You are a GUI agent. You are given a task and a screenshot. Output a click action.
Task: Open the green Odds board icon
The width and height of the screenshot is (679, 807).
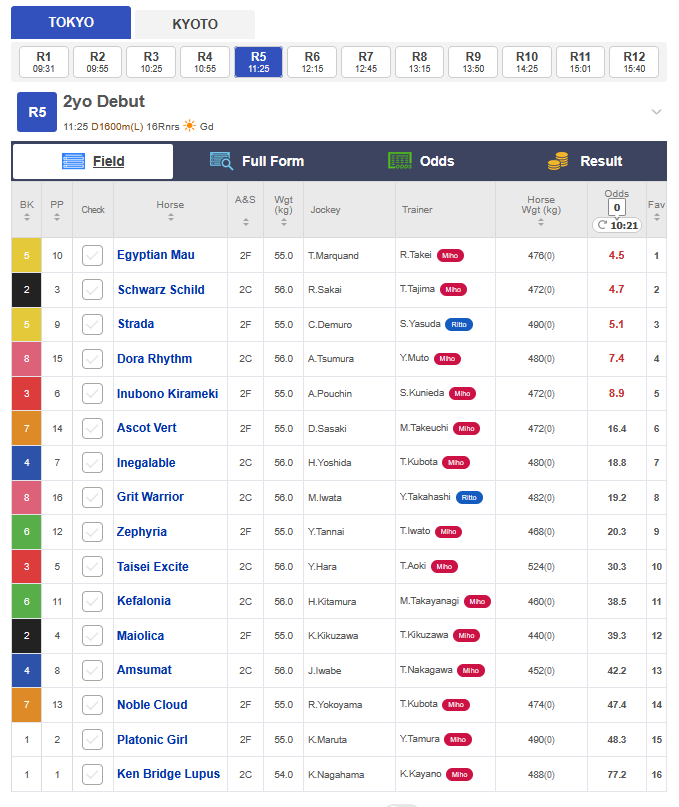[x=399, y=161]
